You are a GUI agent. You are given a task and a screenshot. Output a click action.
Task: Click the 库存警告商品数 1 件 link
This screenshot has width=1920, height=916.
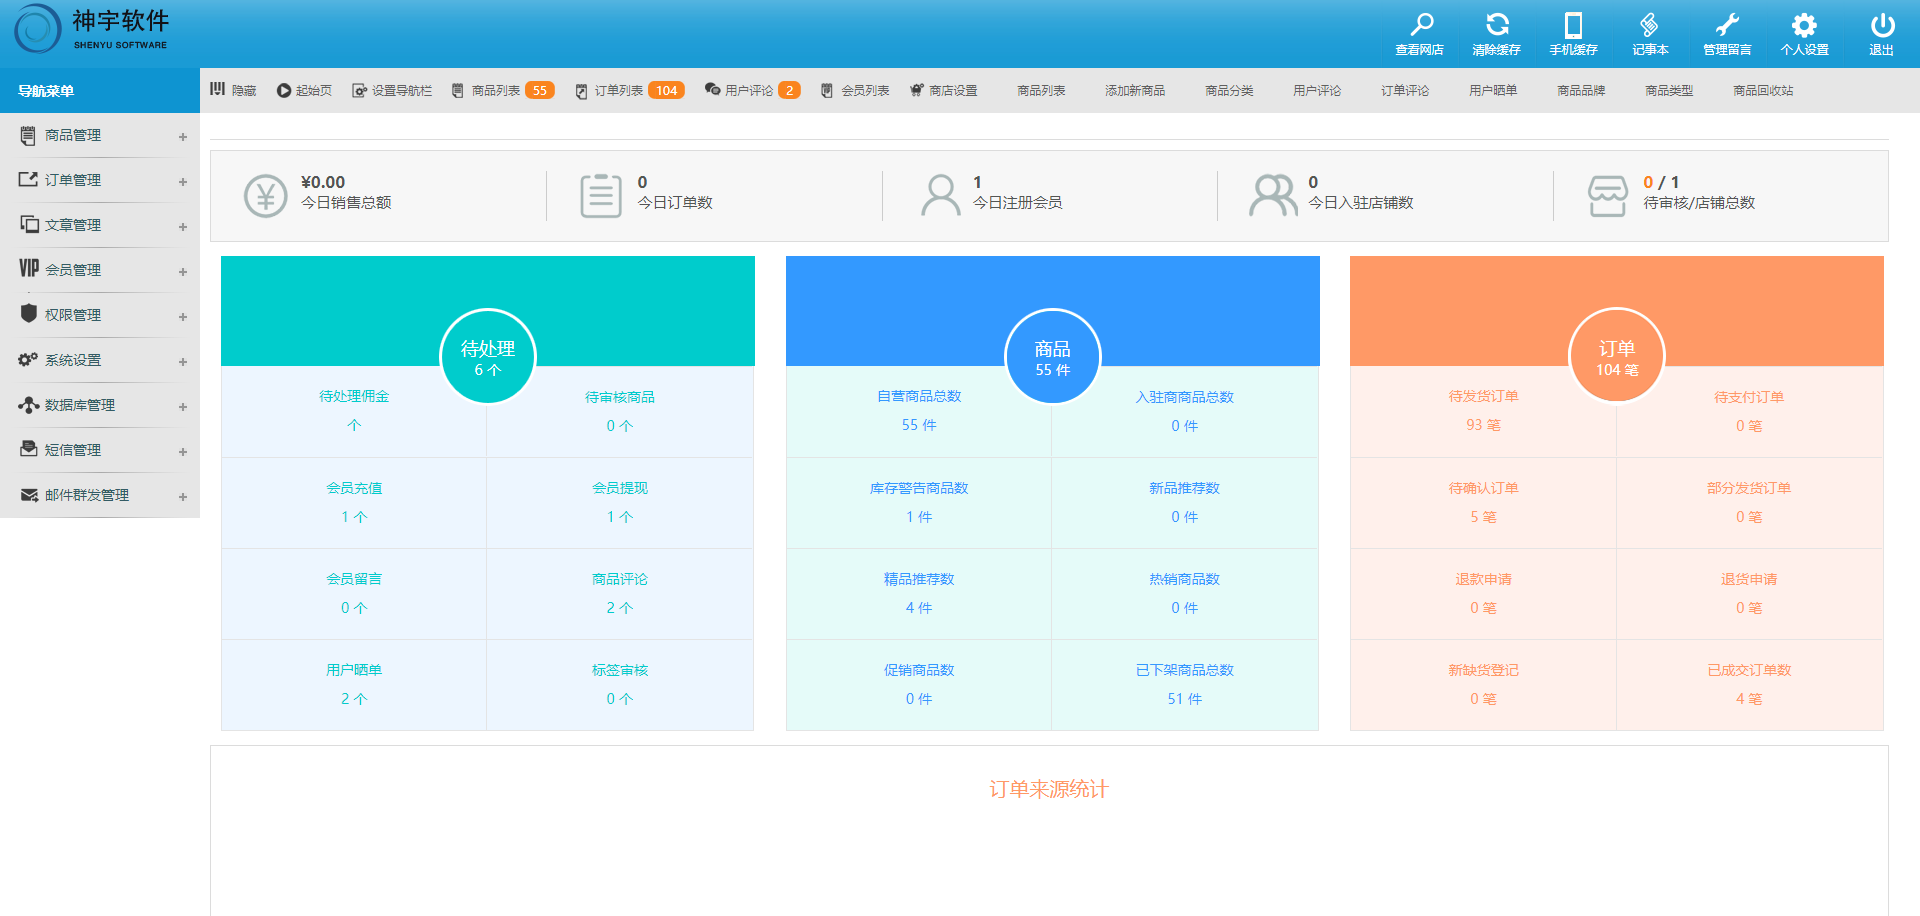[x=919, y=503]
